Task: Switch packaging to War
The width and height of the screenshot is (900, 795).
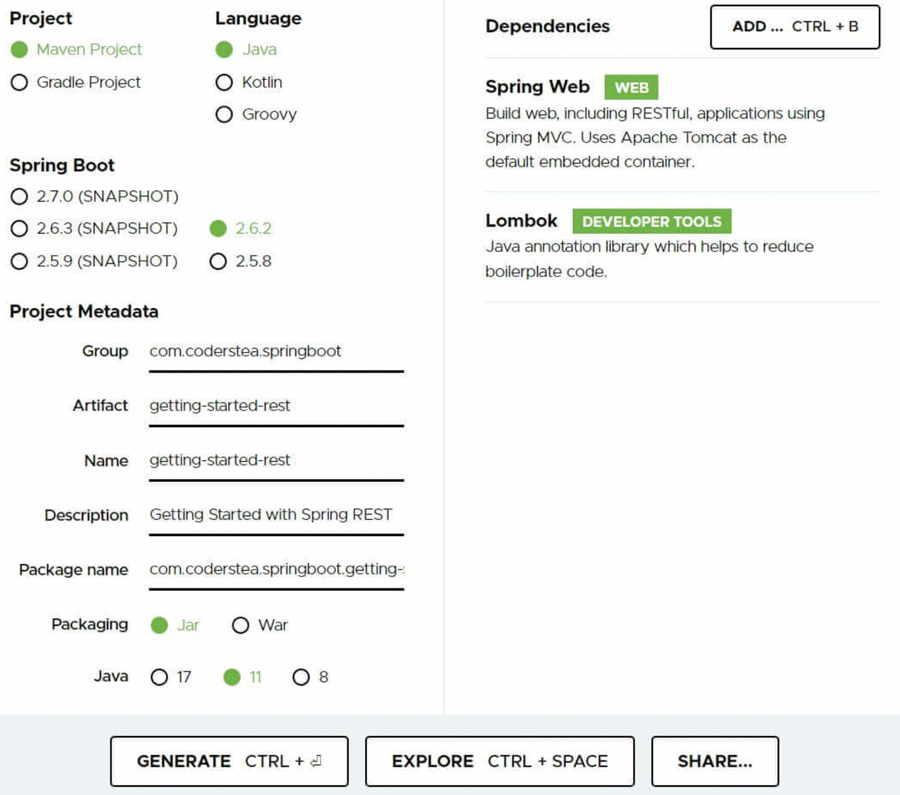Action: (240, 624)
